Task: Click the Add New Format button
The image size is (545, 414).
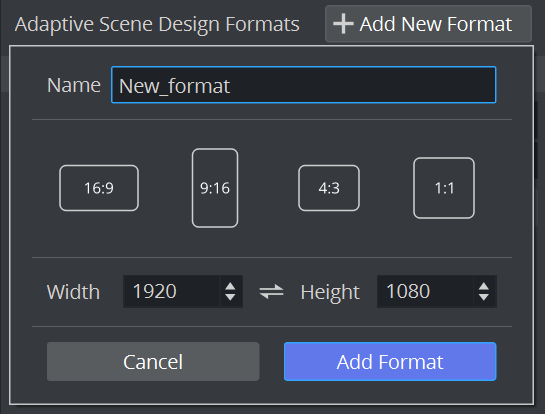Action: click(x=428, y=24)
